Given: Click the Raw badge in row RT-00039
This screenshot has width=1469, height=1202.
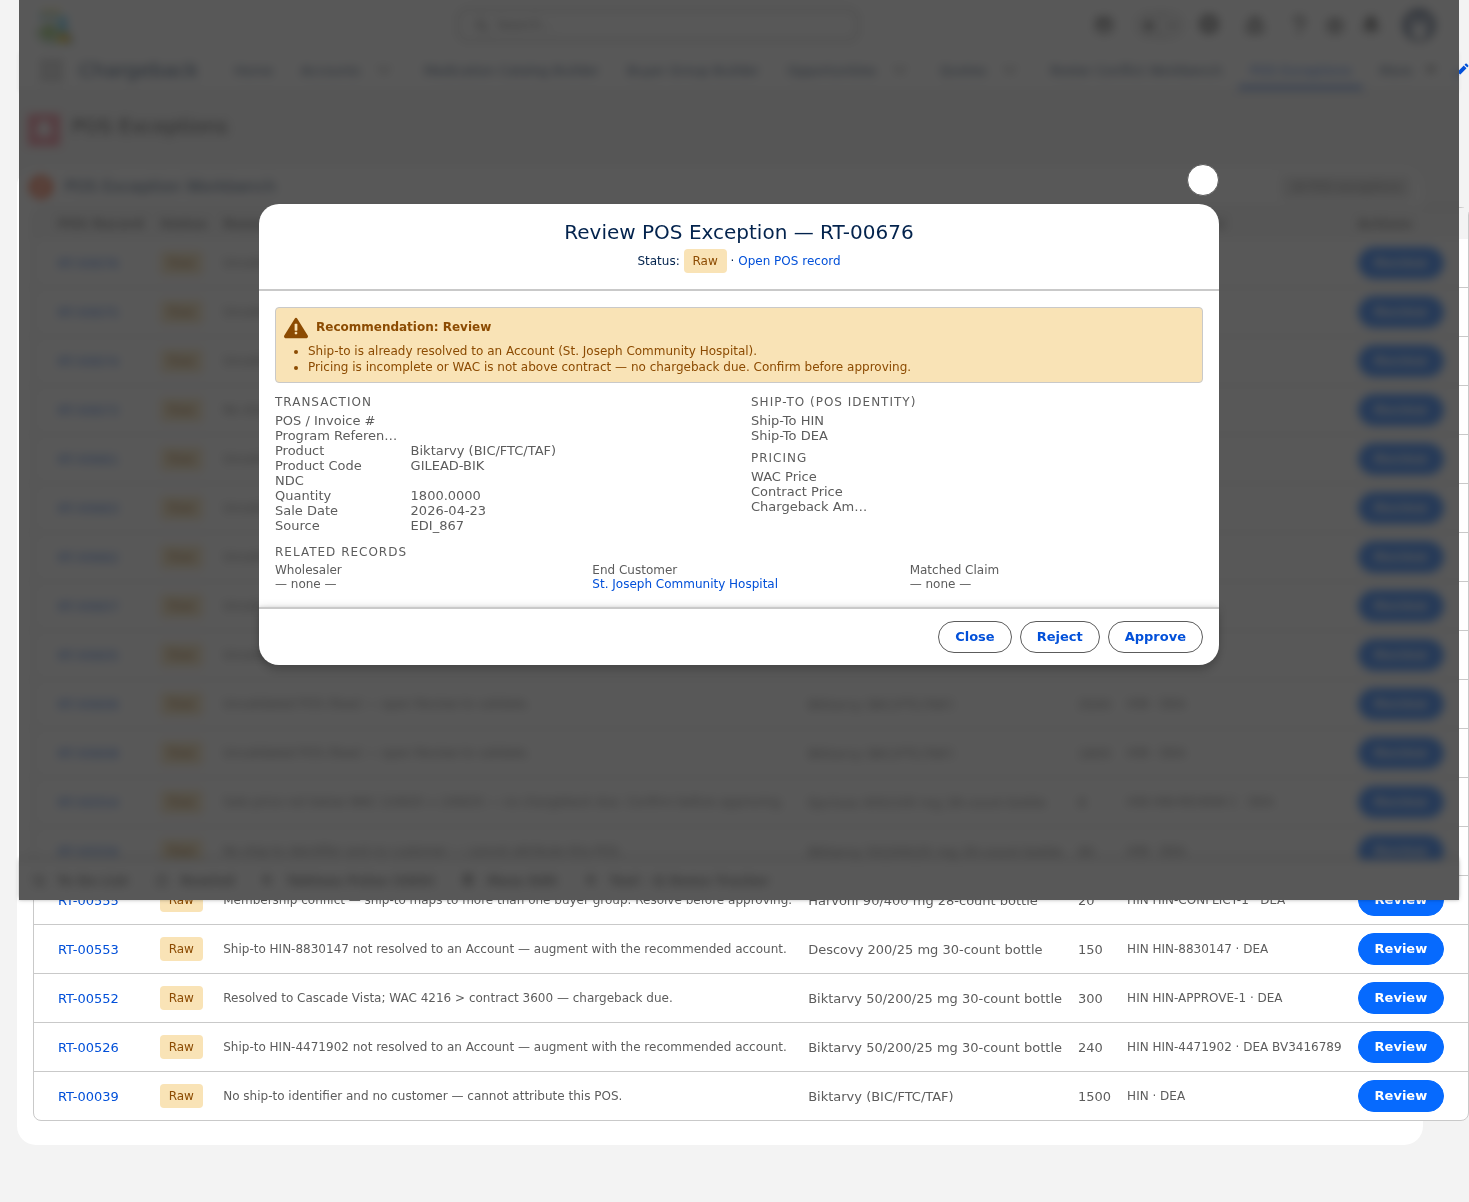Looking at the screenshot, I should pos(181,1096).
